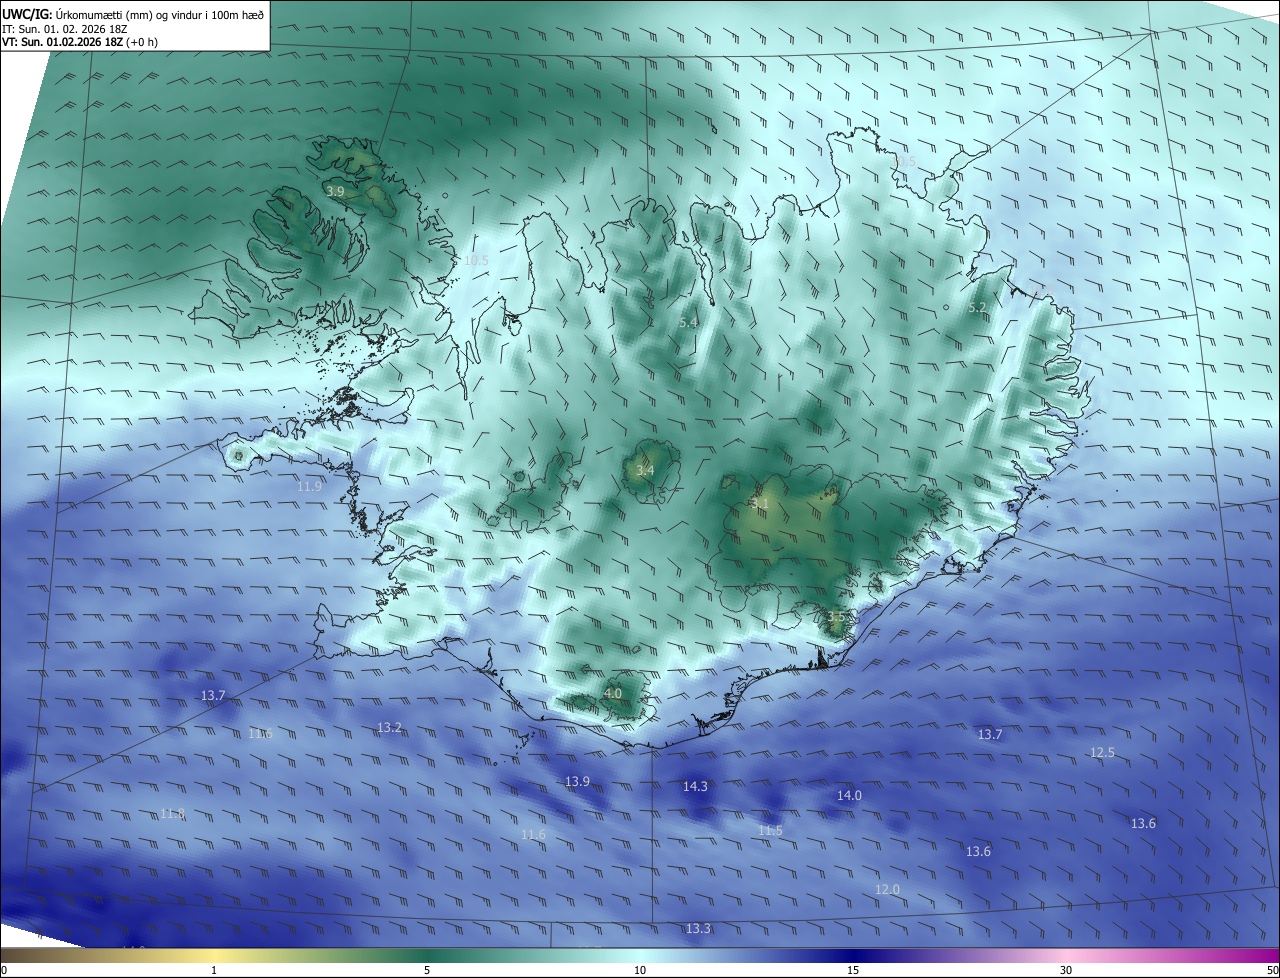Click the 12.0 value label
1280x978 pixels.
(887, 889)
